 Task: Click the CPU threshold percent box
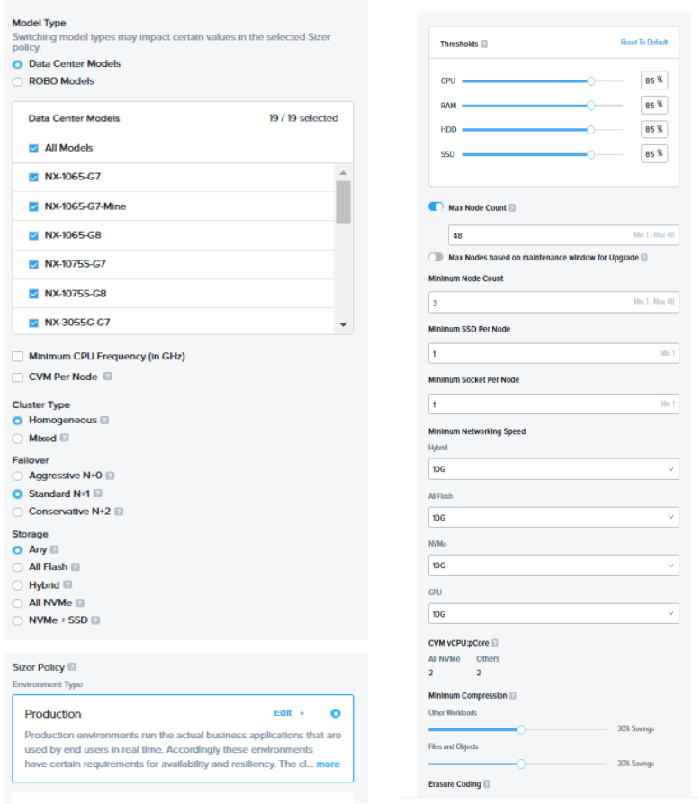654,81
